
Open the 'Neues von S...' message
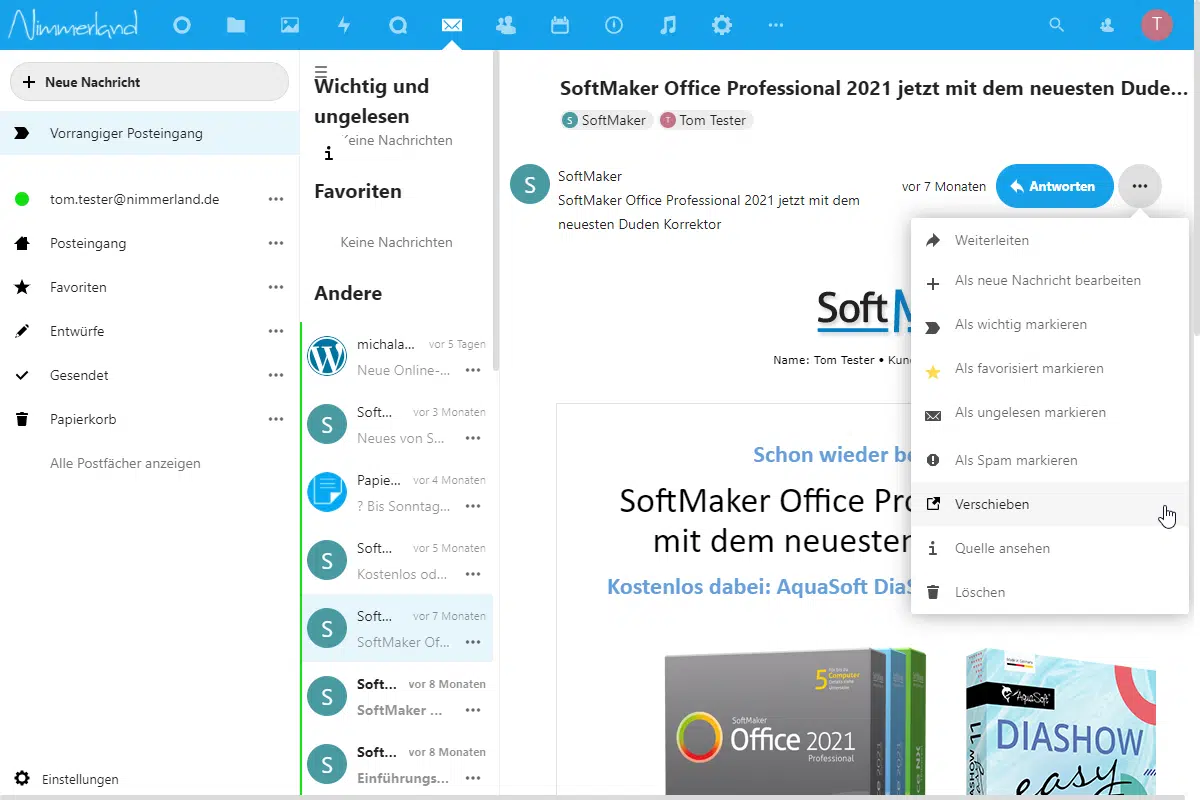(397, 424)
